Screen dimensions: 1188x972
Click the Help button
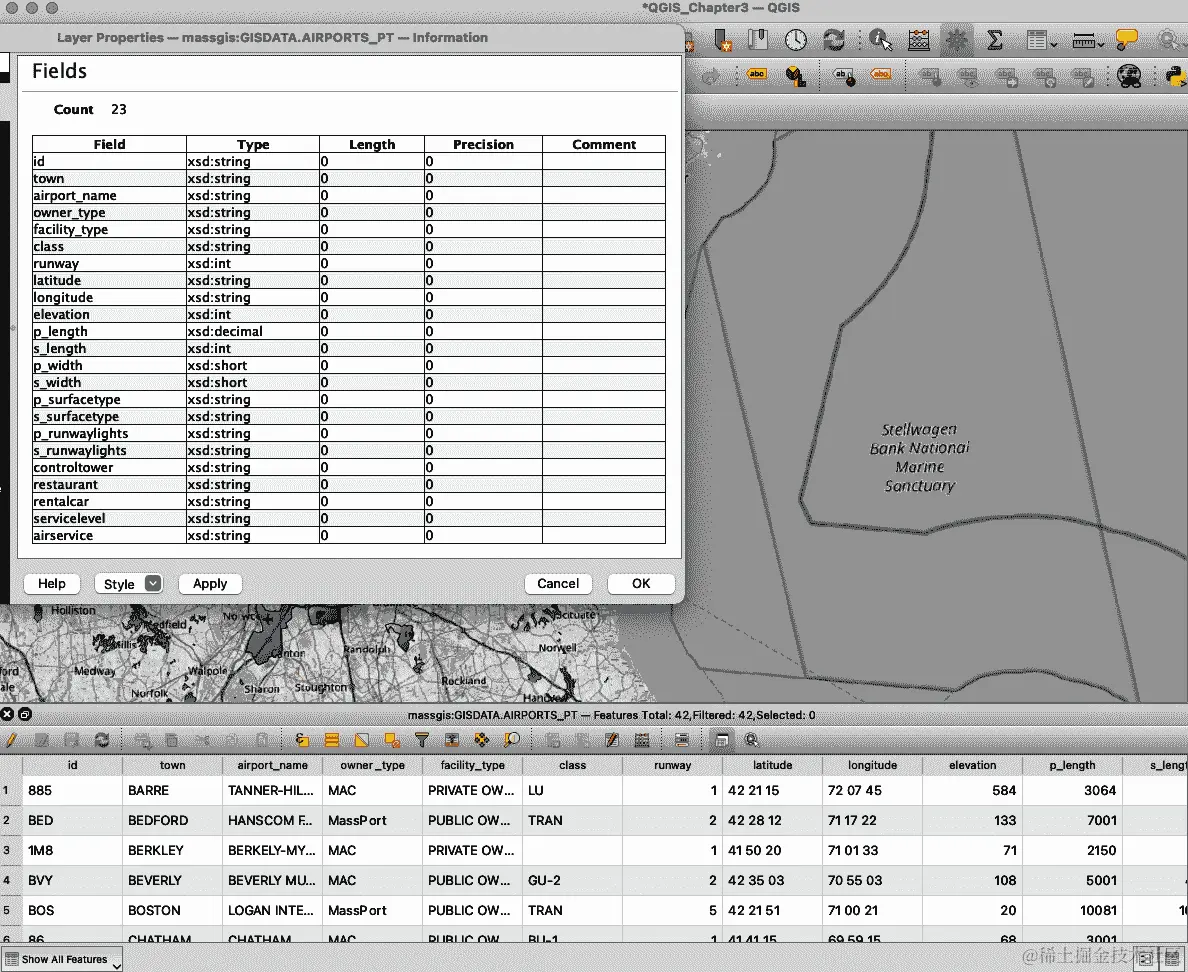click(x=52, y=583)
